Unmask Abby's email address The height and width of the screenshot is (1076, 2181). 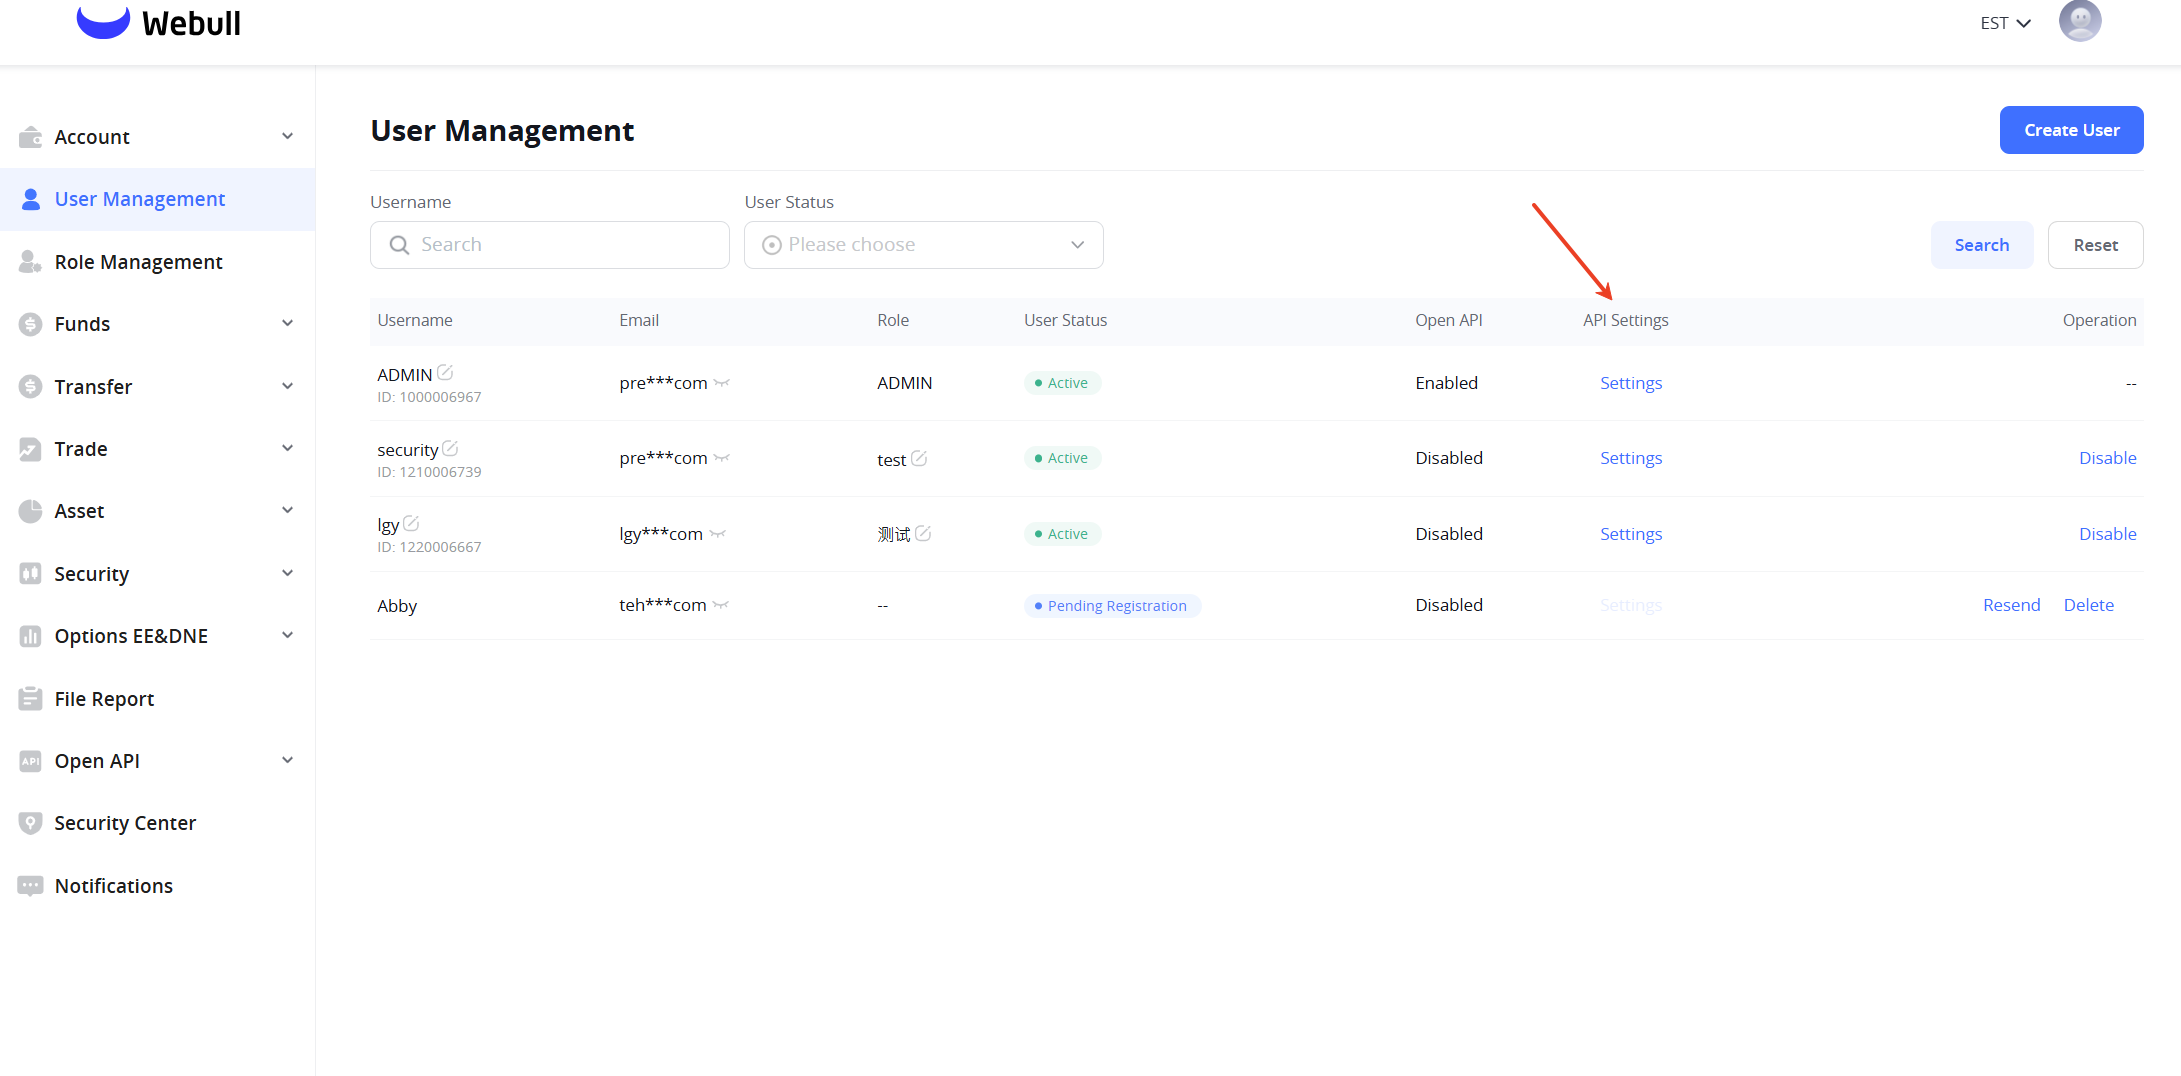721,605
